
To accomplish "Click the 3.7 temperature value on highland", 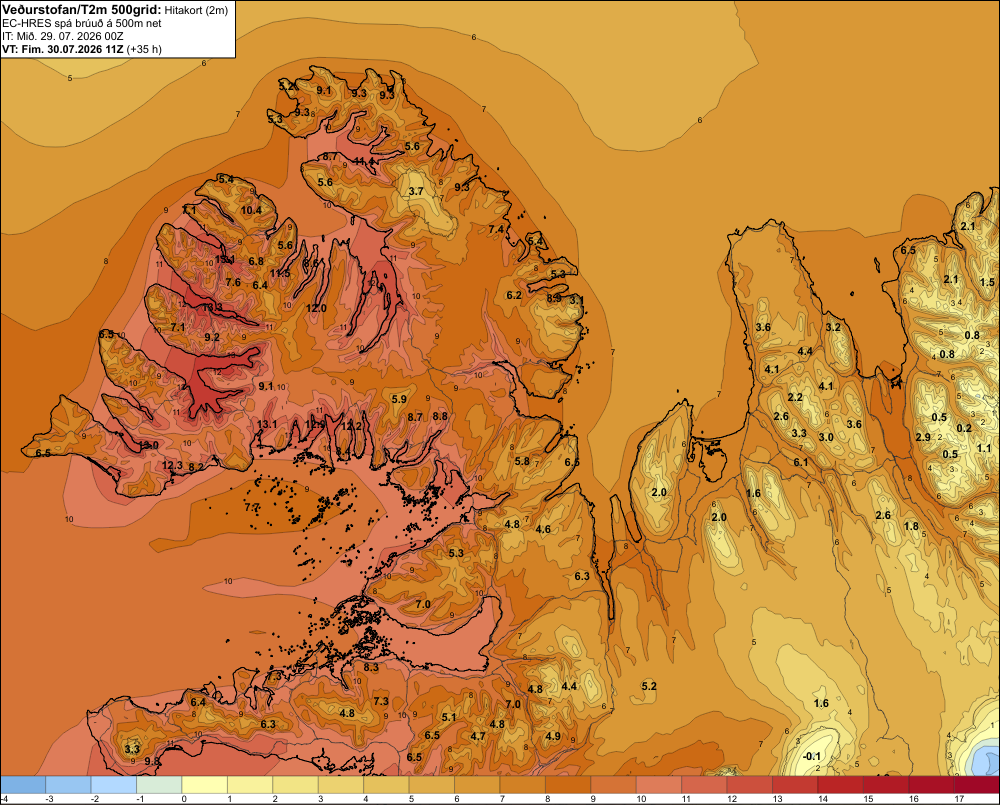I will 416,191.
